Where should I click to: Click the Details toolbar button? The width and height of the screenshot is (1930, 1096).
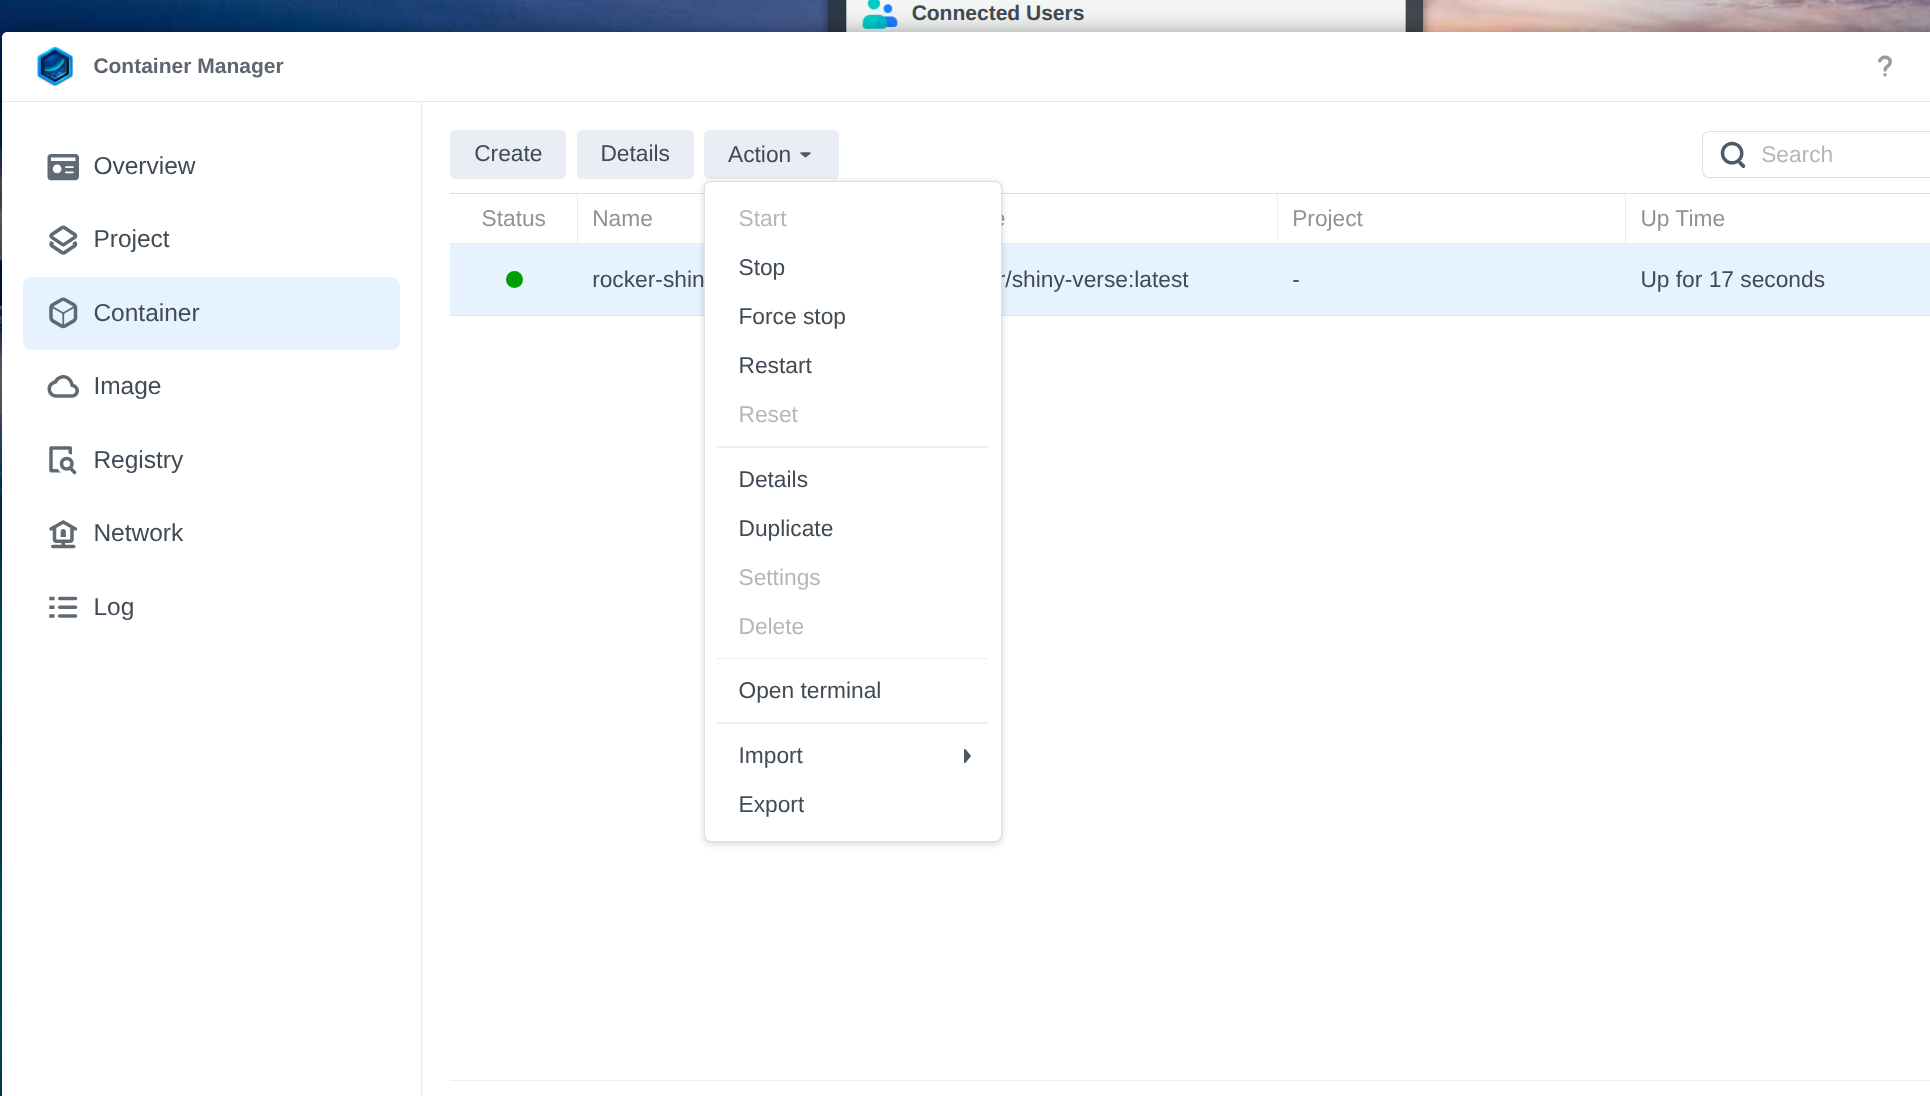click(x=634, y=154)
